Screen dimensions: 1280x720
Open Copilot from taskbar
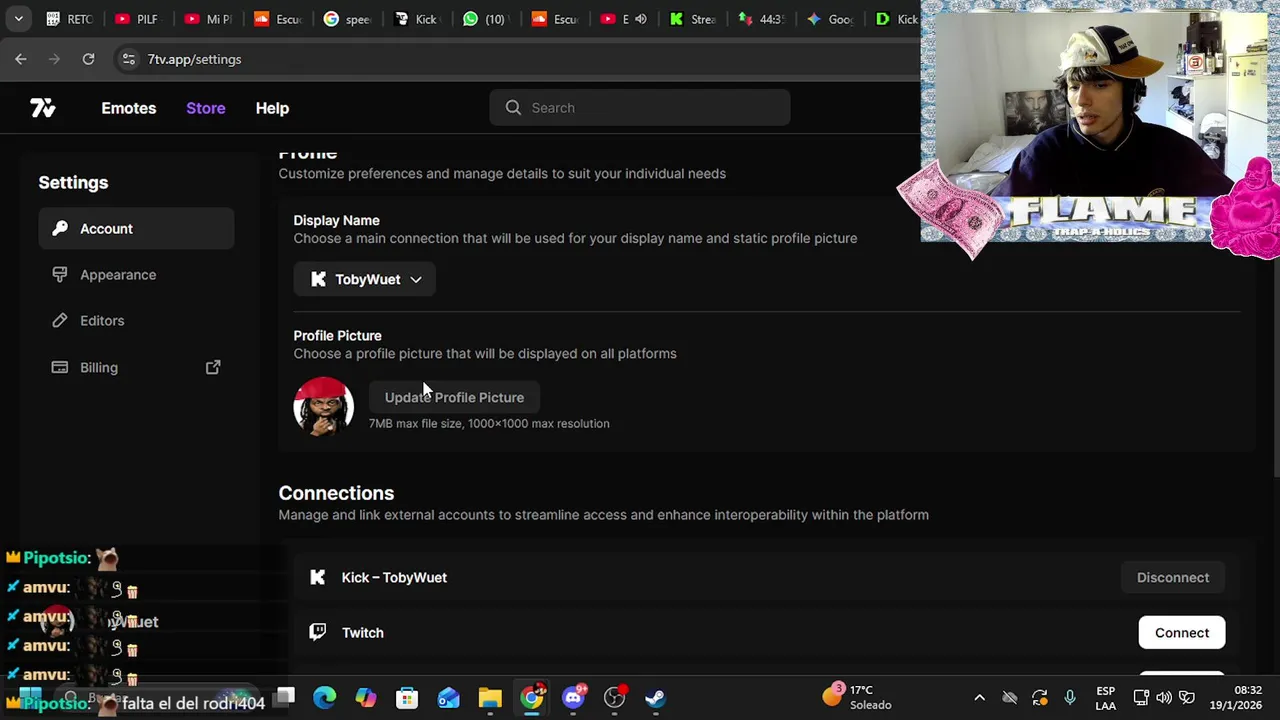click(366, 698)
